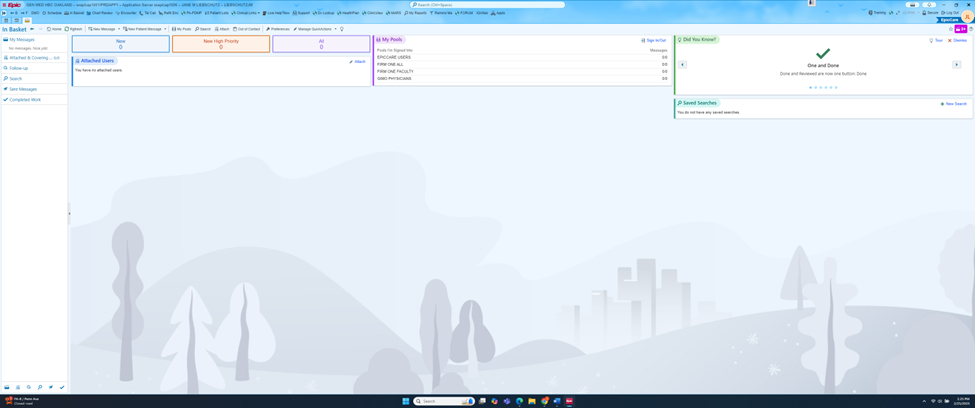Select Follow-up in the left folder list
975x408 pixels.
point(18,68)
